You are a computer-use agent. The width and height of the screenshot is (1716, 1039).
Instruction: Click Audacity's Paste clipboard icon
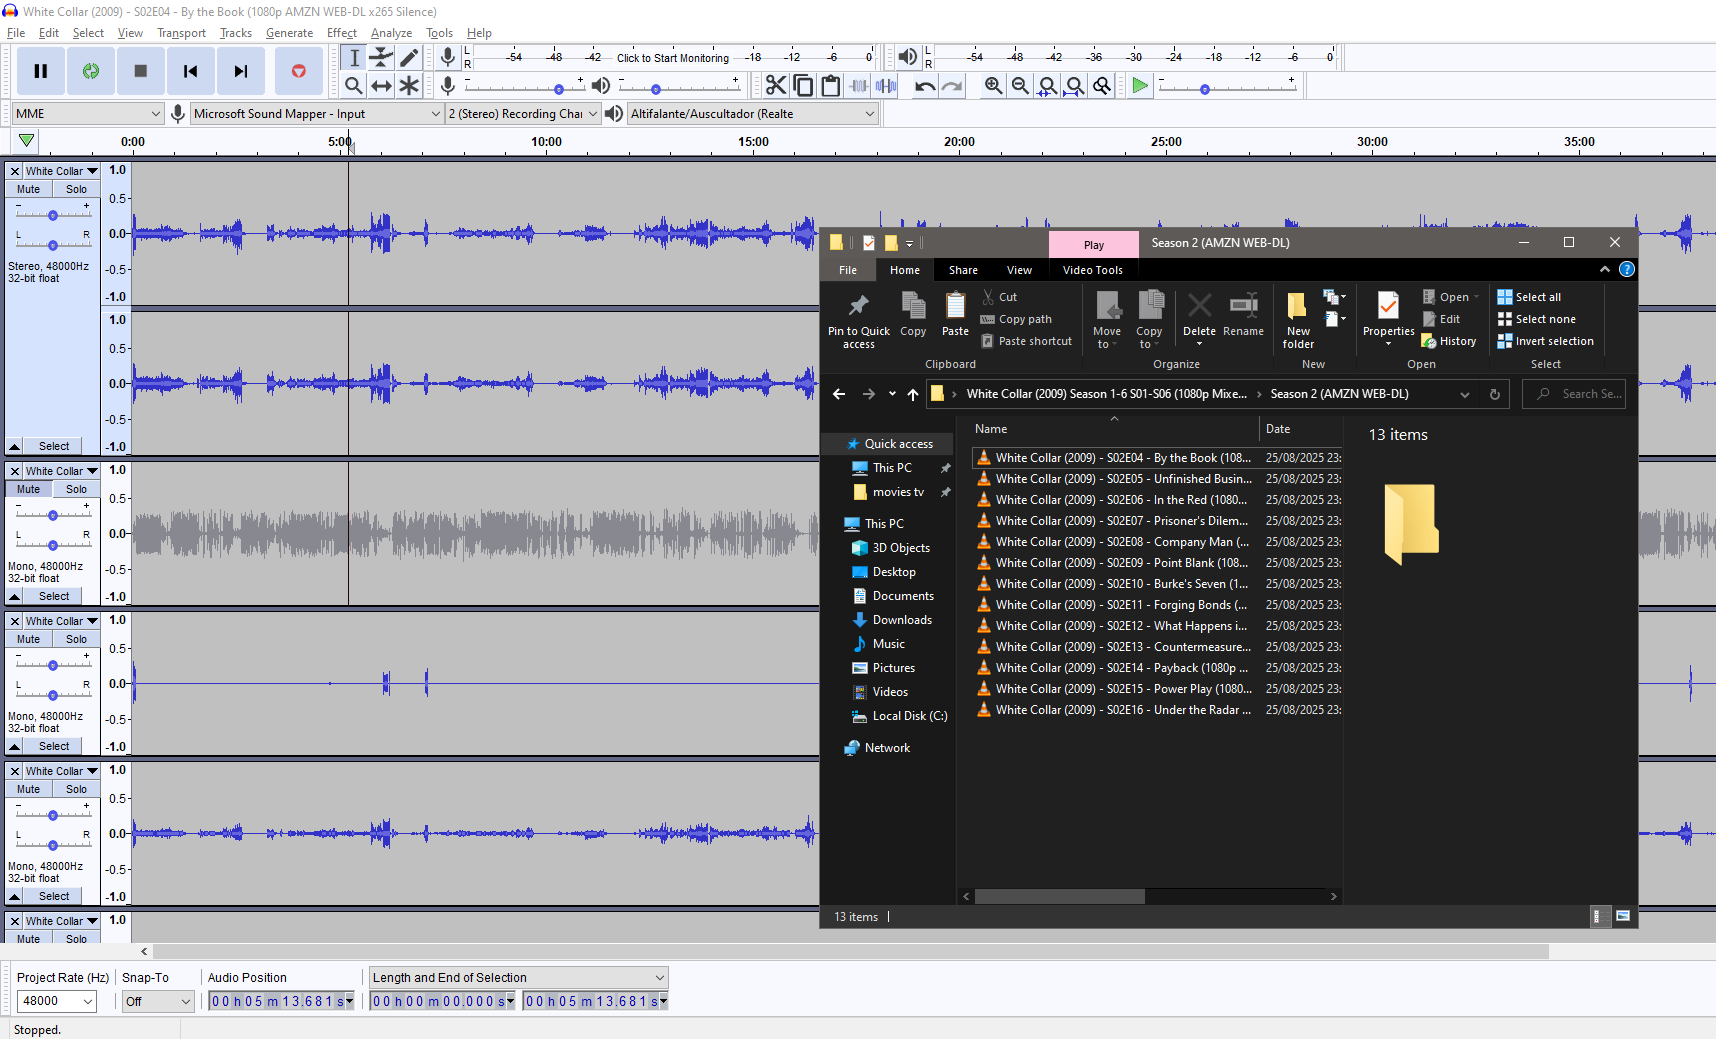(830, 86)
